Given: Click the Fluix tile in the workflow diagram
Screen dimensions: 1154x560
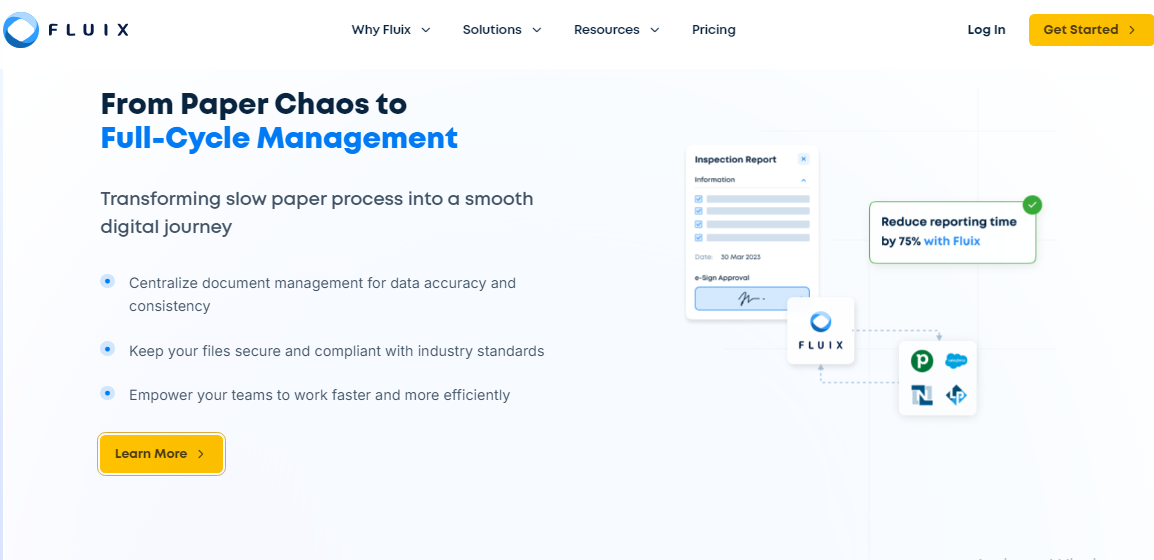Looking at the screenshot, I should tap(820, 331).
